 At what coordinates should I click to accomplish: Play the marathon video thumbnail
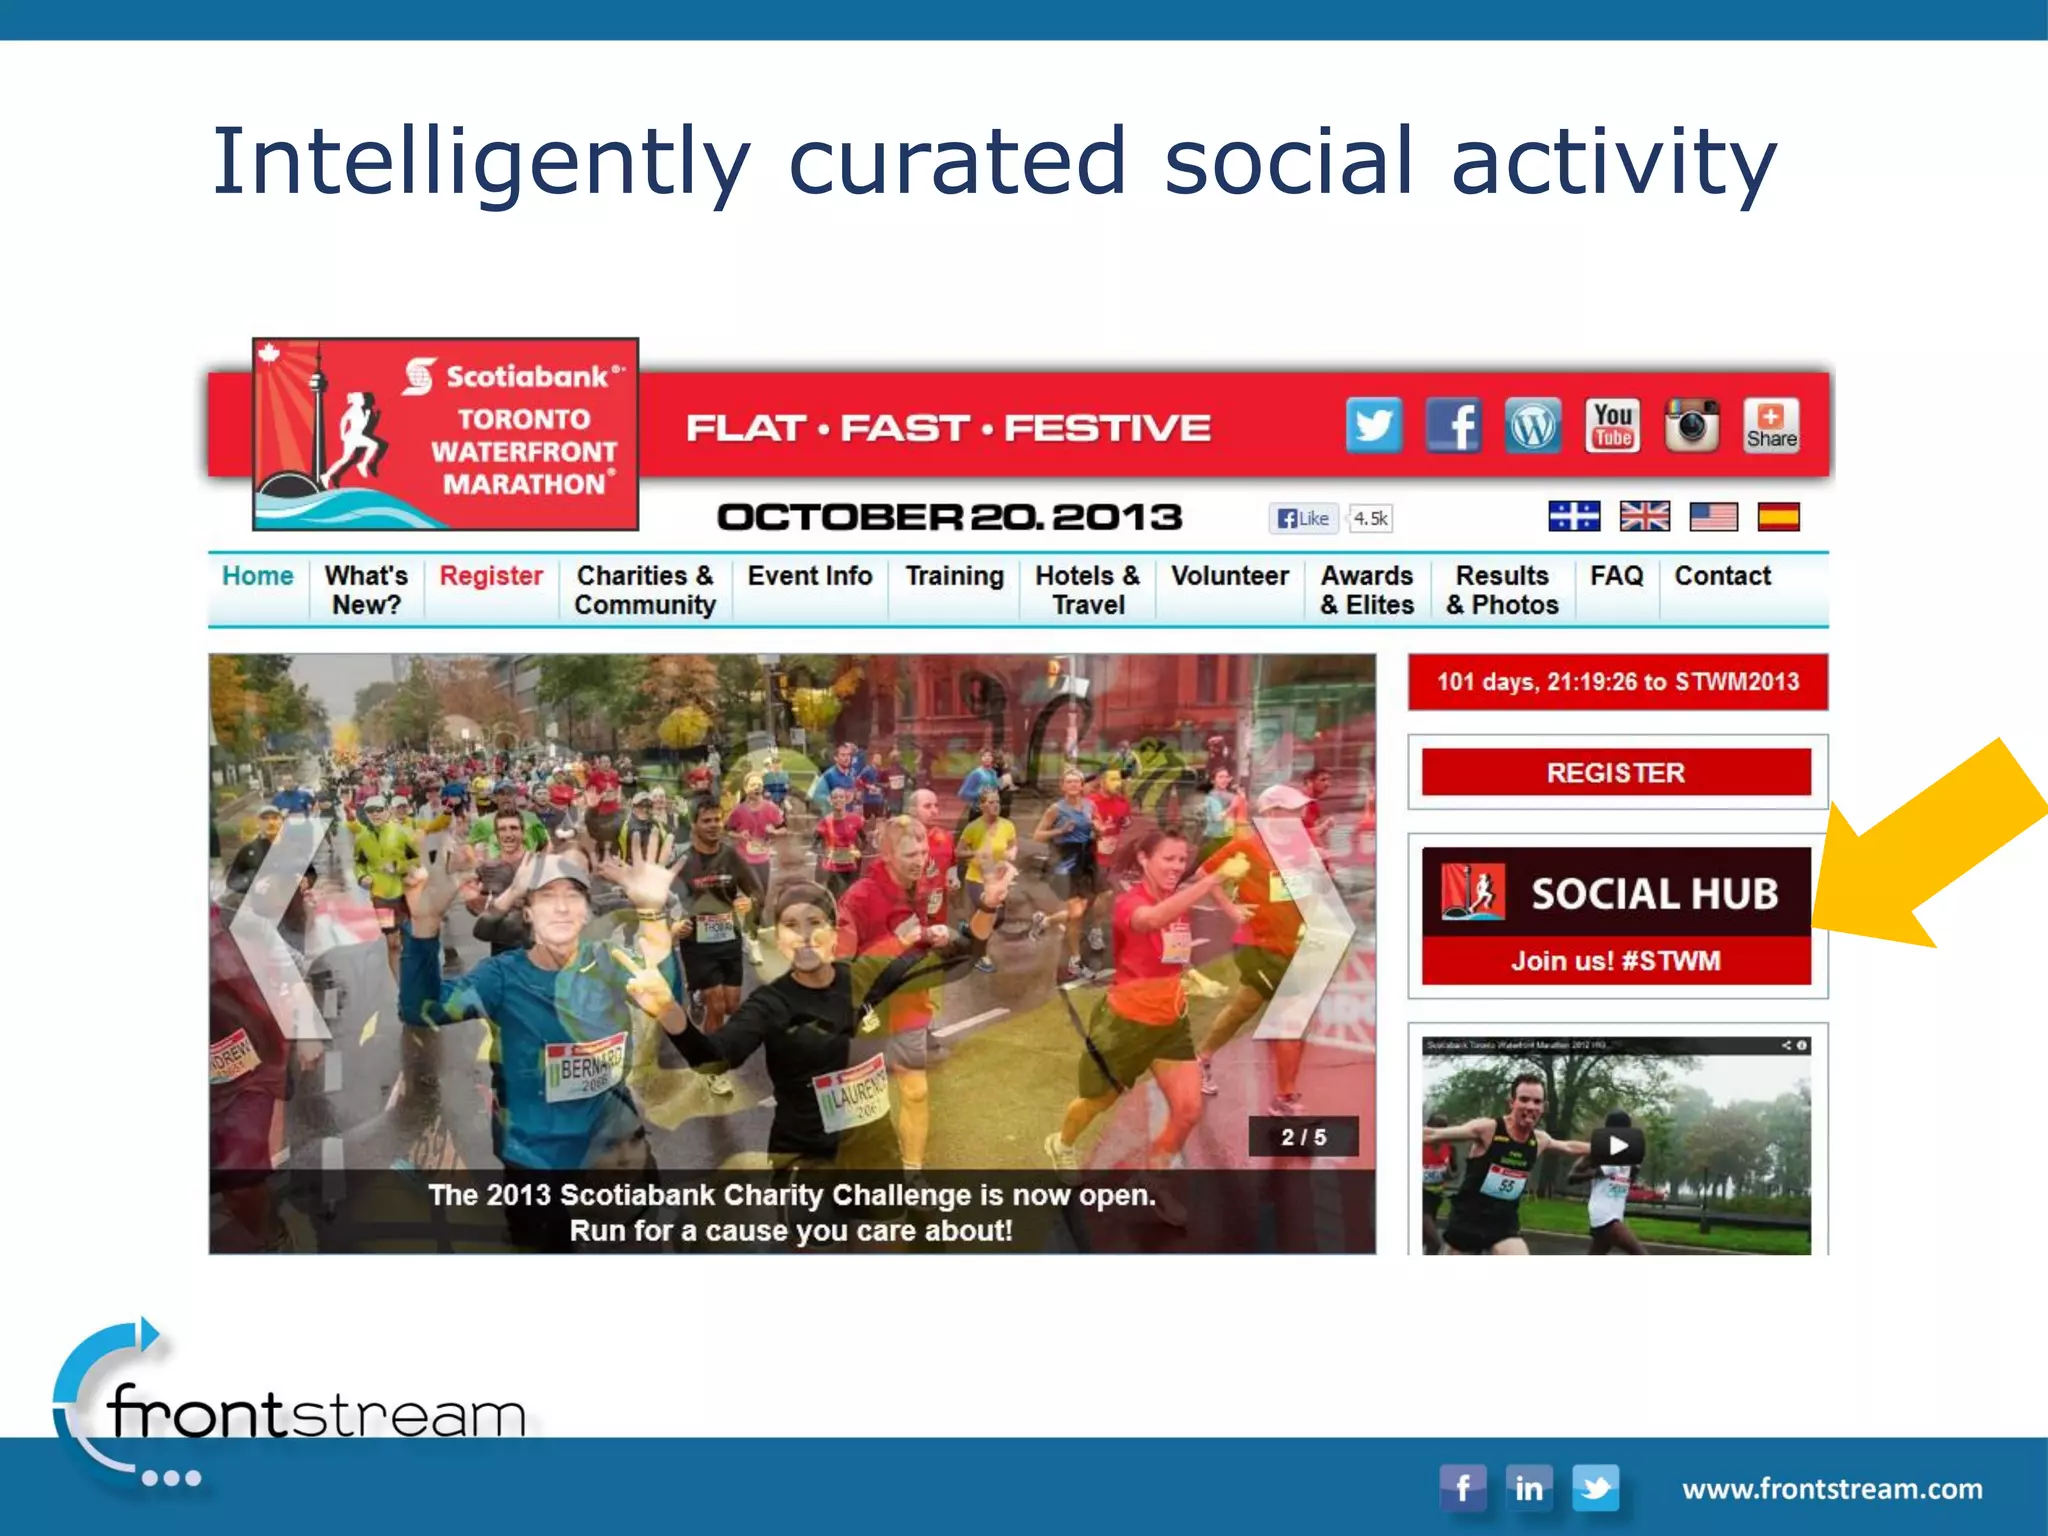(1616, 1145)
